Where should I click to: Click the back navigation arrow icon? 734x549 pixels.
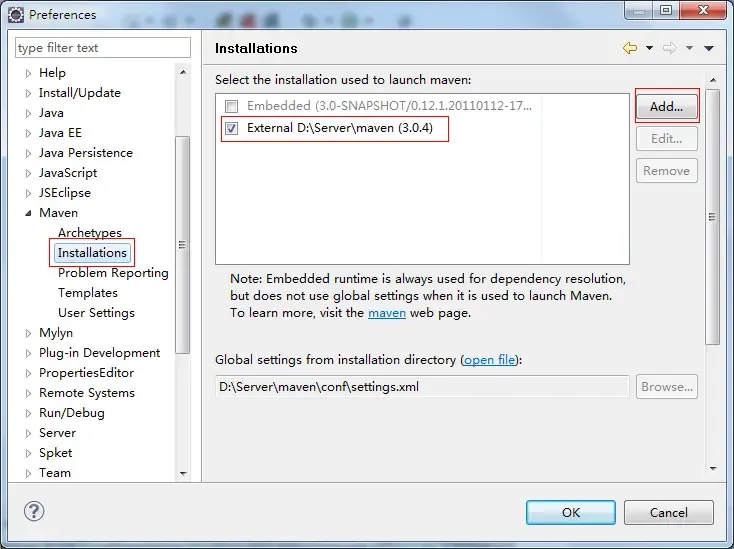630,48
